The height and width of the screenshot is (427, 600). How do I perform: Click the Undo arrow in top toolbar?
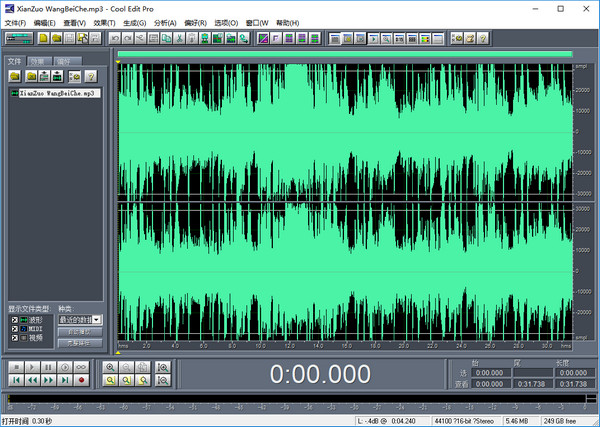click(115, 38)
